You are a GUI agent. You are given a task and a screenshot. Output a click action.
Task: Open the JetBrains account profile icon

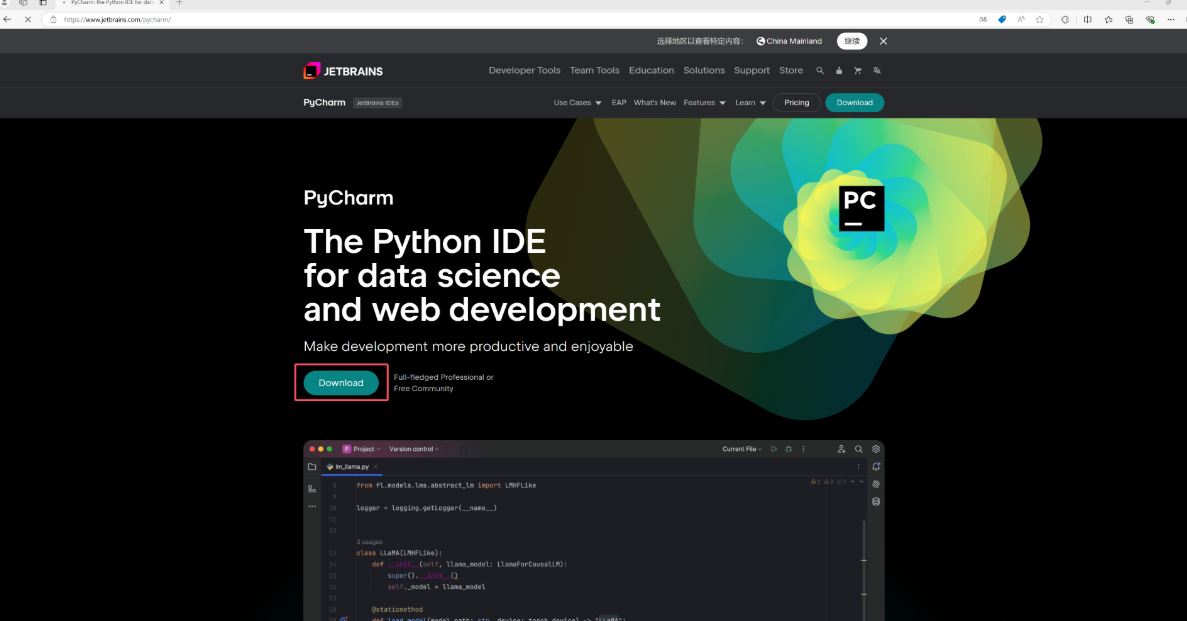(x=839, y=71)
